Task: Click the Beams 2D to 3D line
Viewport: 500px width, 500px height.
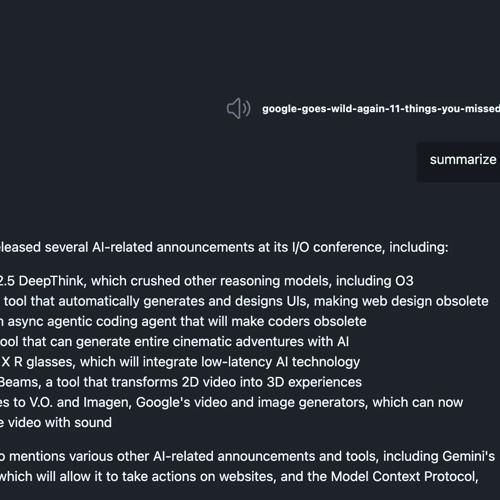Action: (x=181, y=382)
